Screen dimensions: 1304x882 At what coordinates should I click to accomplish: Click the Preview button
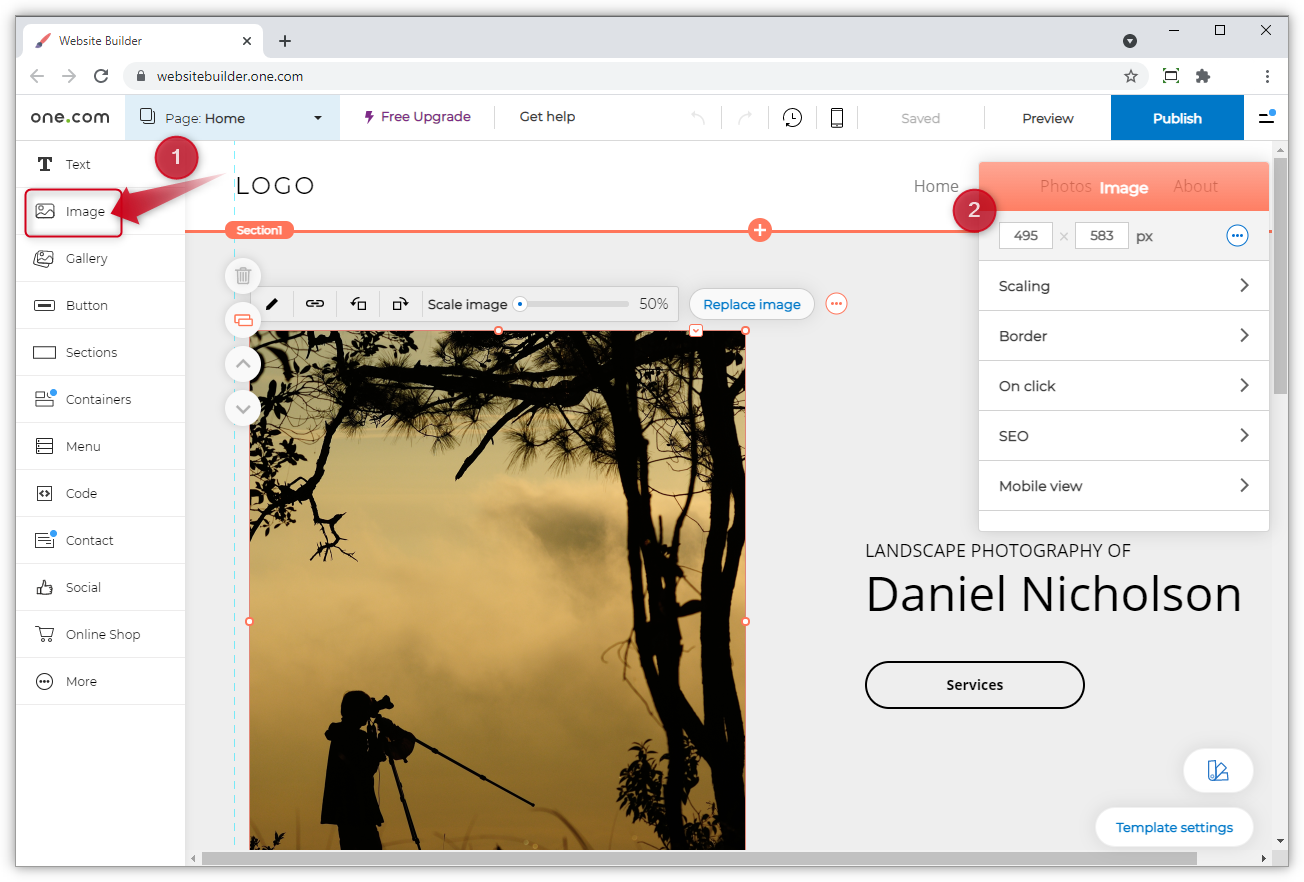1048,118
